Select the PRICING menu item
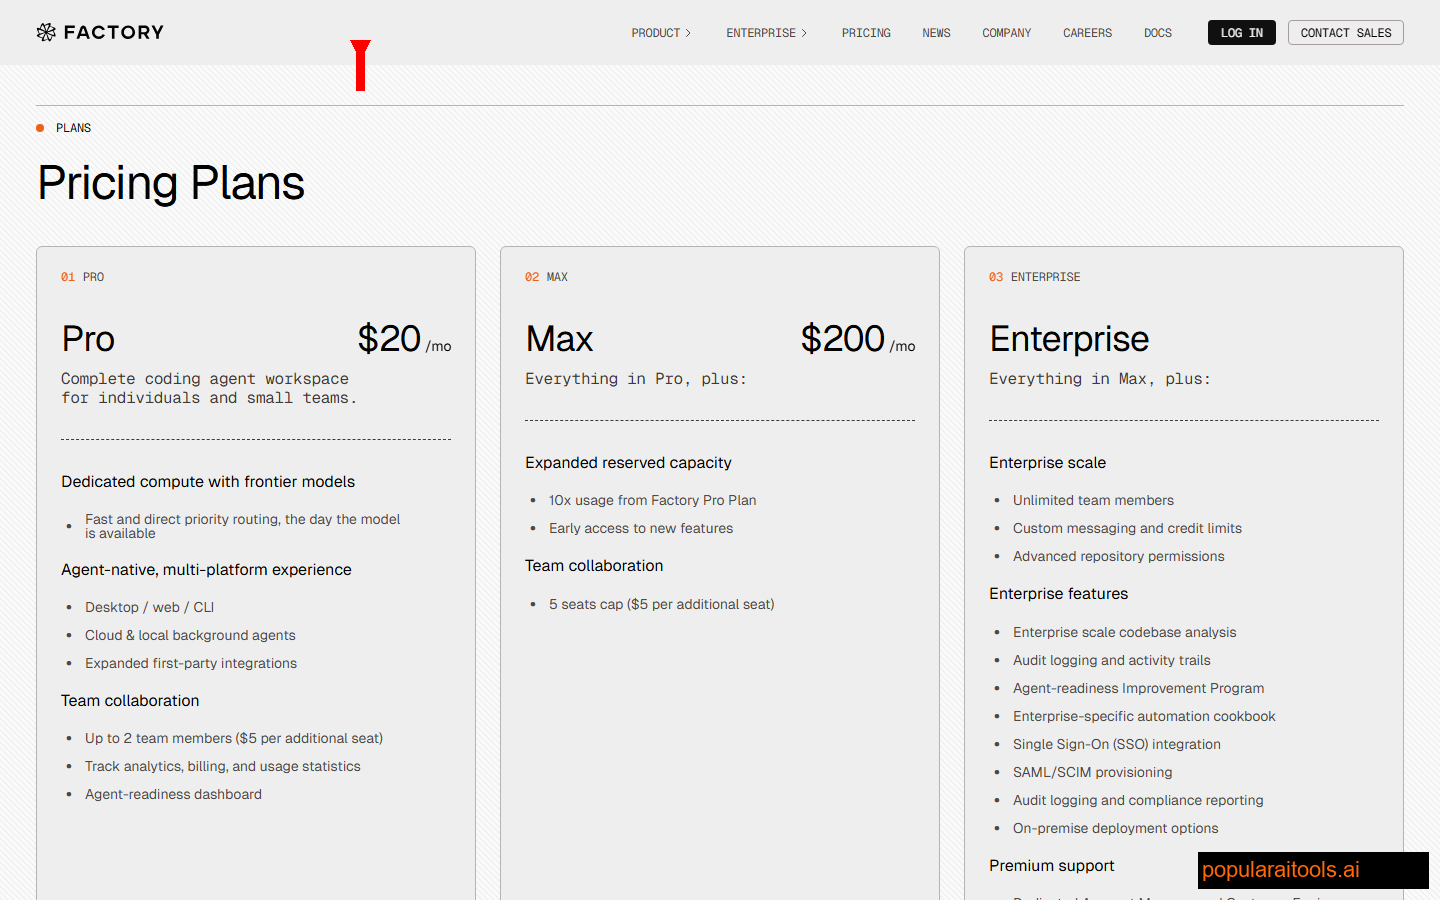The image size is (1440, 900). coord(866,32)
